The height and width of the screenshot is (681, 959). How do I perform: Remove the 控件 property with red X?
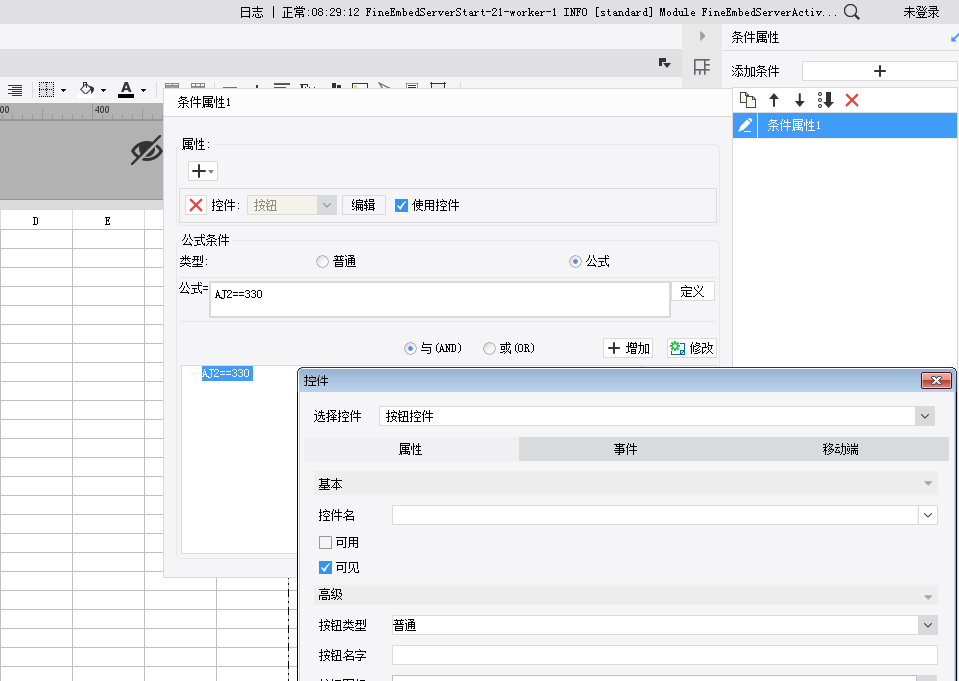pyautogui.click(x=196, y=205)
